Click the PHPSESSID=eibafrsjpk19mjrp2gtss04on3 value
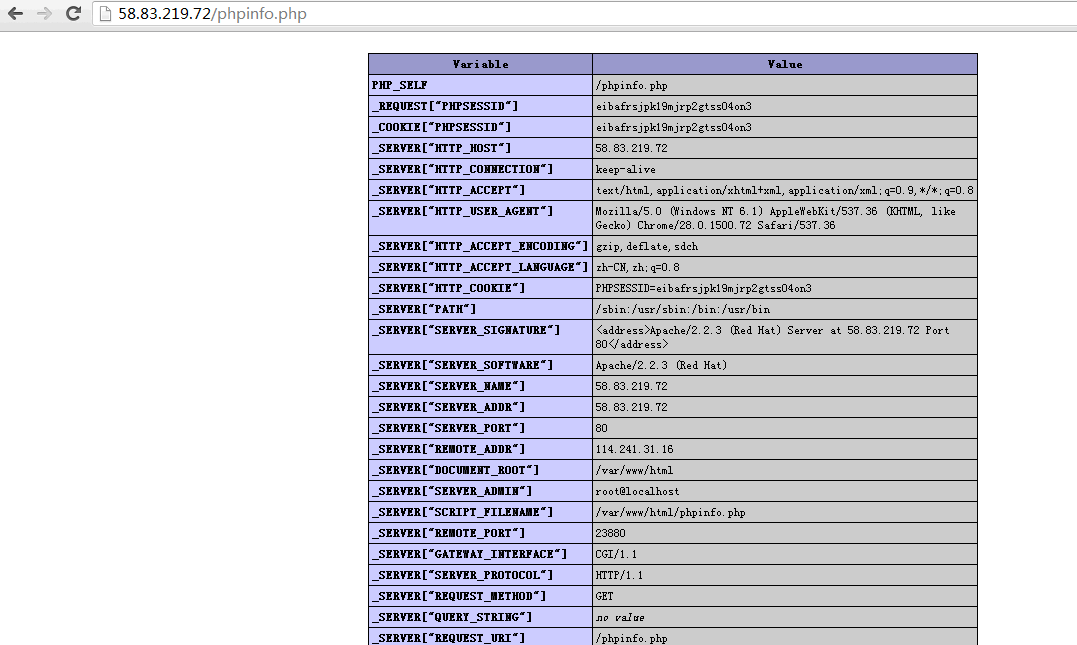 point(703,288)
